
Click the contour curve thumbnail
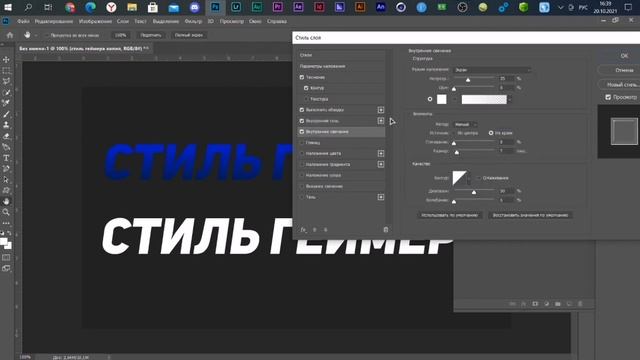point(459,178)
